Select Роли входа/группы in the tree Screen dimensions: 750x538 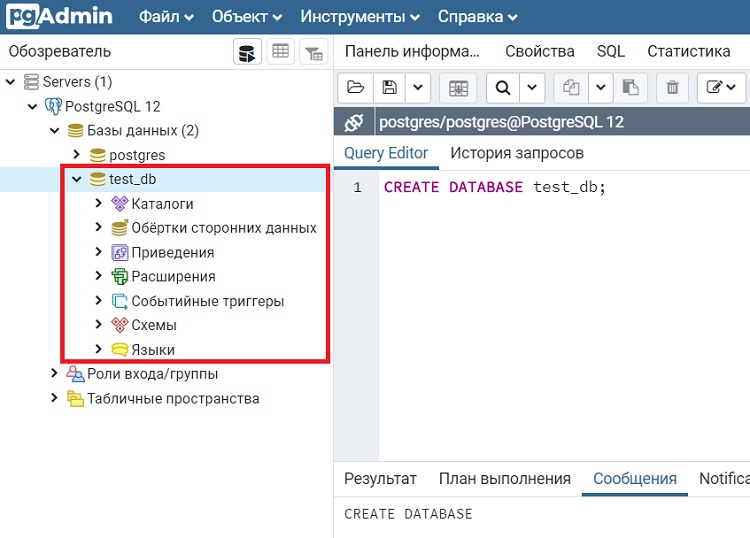click(x=152, y=374)
